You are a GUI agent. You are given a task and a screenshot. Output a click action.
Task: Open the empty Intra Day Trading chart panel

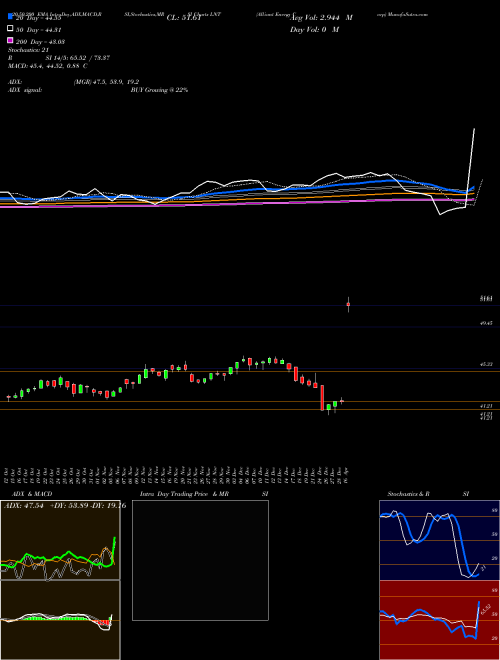click(200, 560)
